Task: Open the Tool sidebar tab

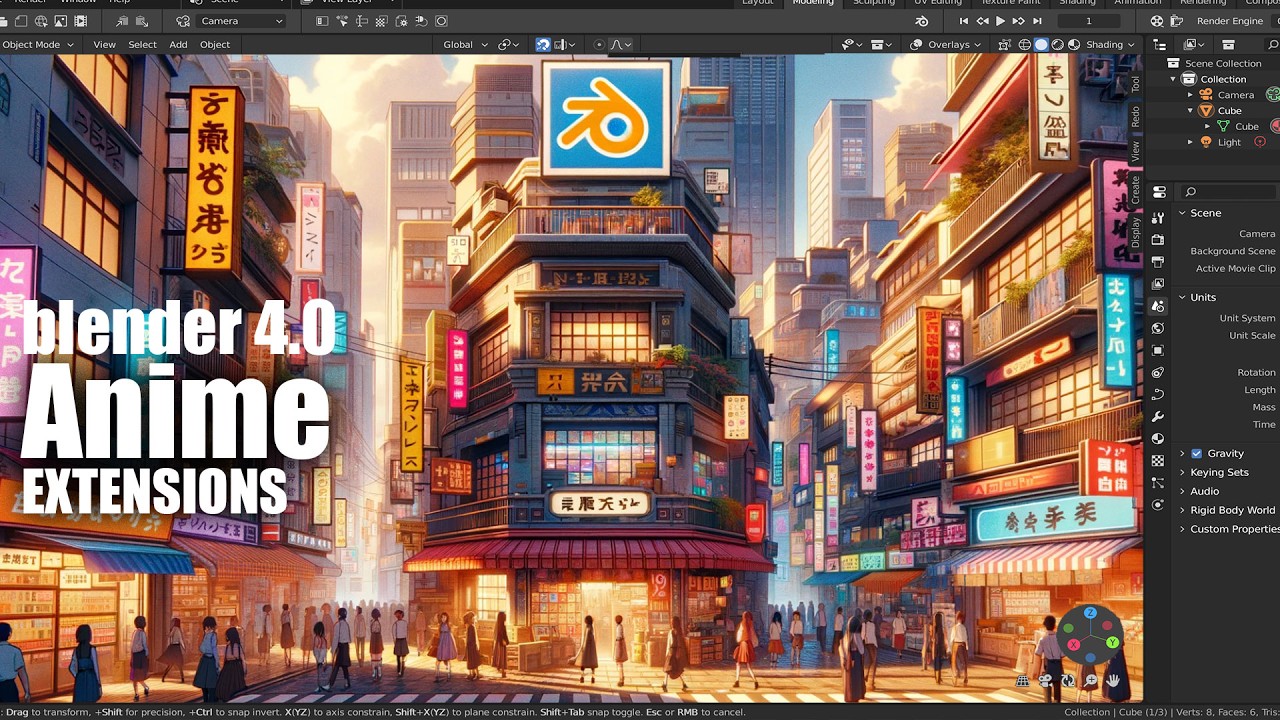Action: (1135, 83)
